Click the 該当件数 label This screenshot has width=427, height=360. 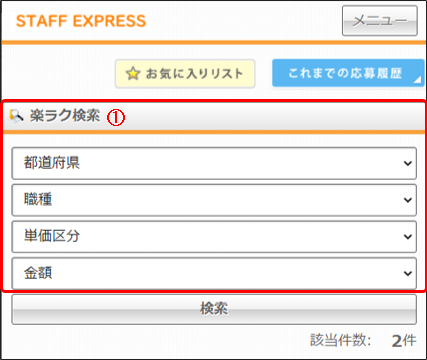[x=341, y=340]
